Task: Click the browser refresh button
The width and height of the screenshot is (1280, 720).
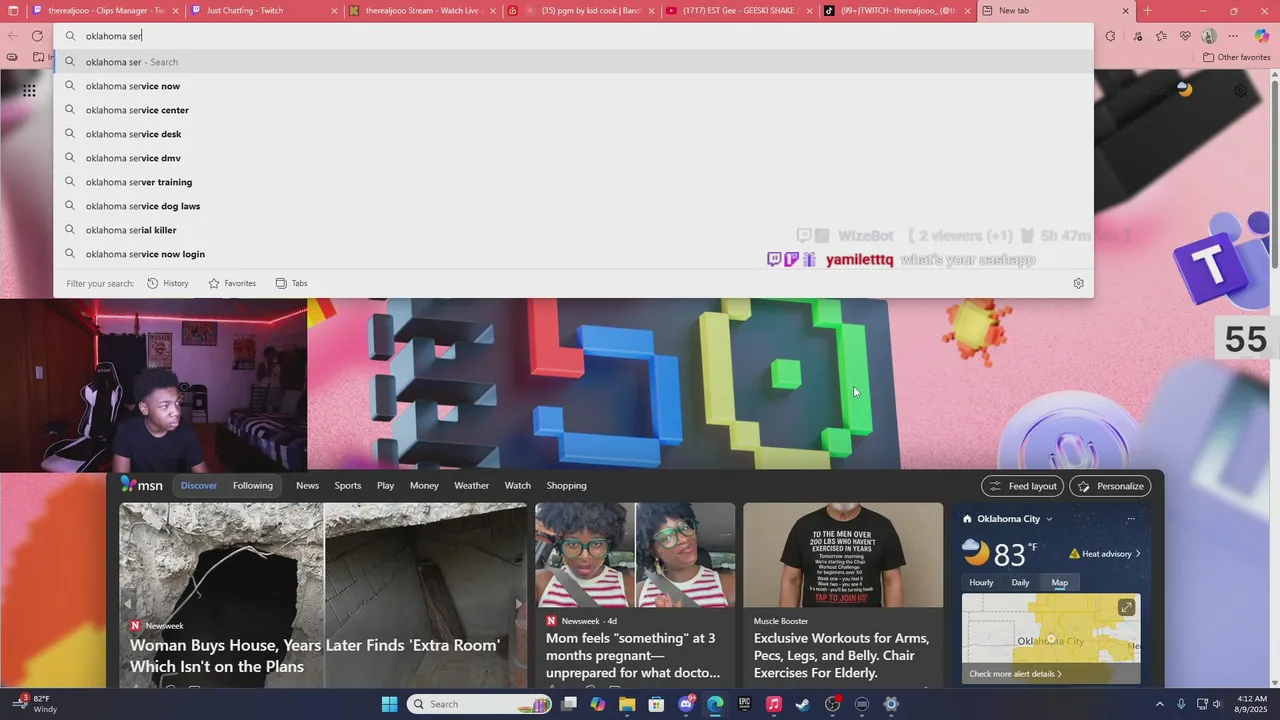Action: 37,36
